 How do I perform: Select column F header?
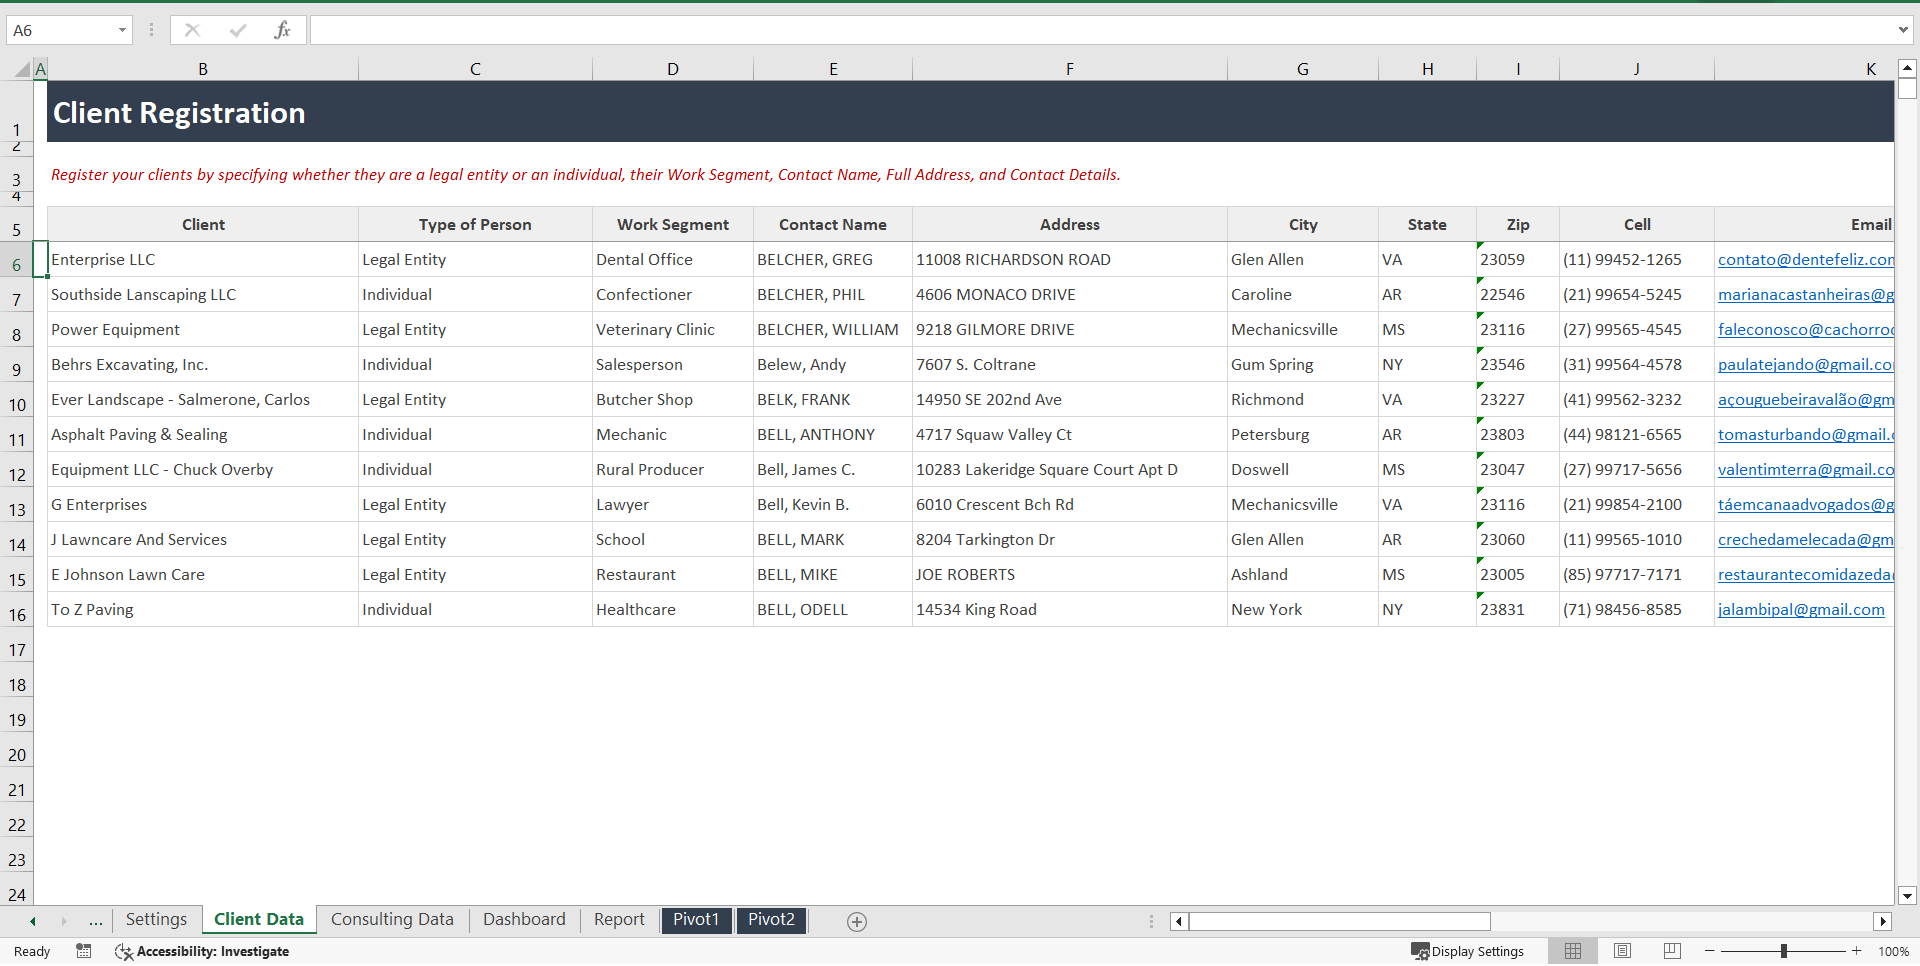click(x=1070, y=69)
